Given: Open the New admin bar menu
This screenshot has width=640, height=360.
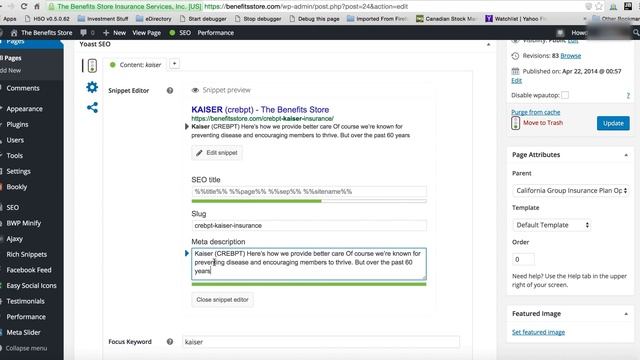Looking at the screenshot, I should [x=114, y=32].
